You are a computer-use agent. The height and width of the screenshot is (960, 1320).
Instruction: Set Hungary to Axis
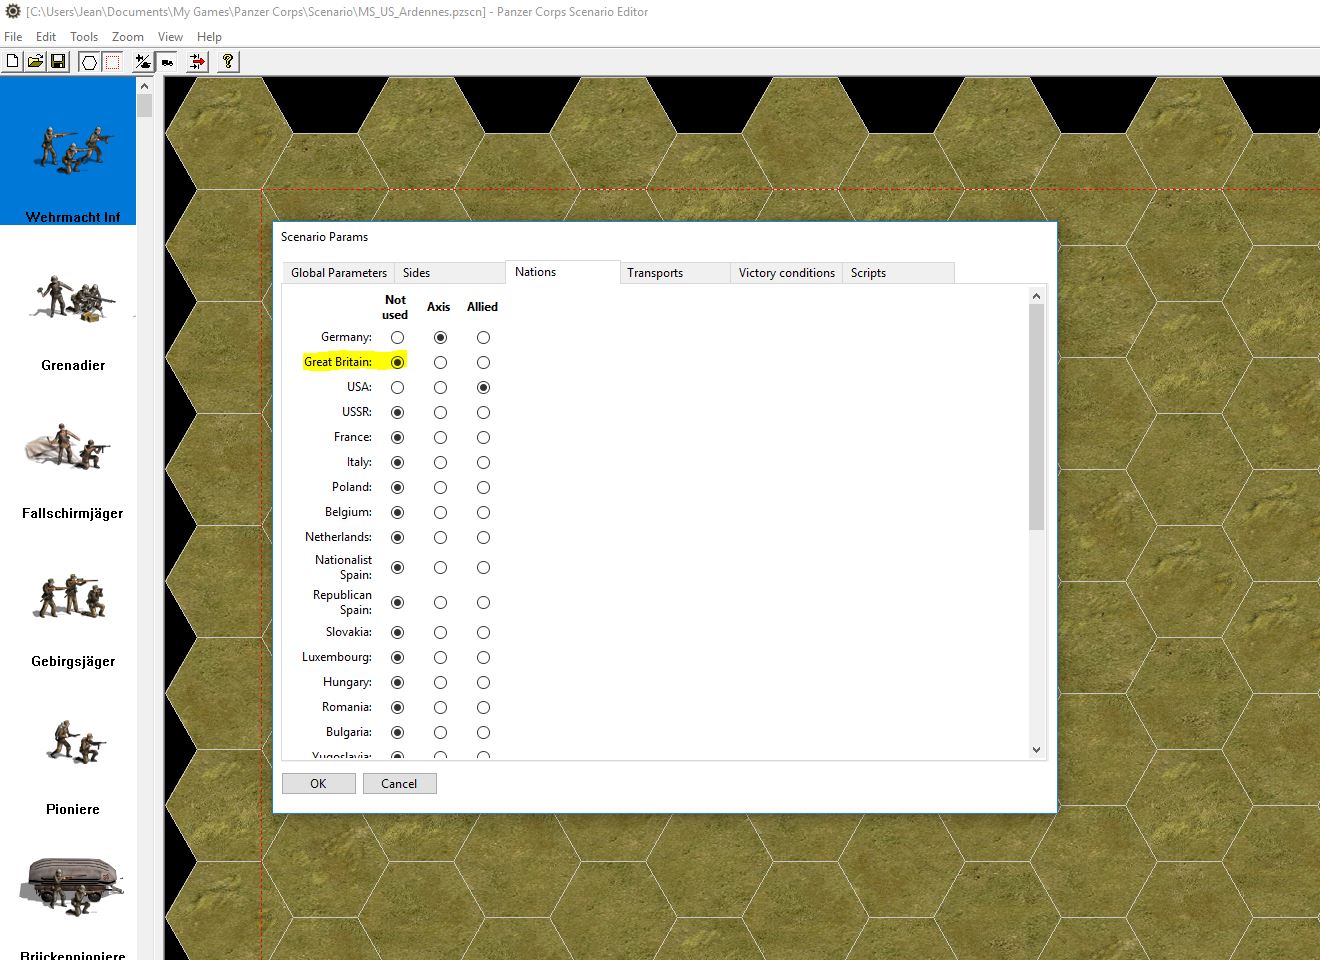click(x=440, y=683)
